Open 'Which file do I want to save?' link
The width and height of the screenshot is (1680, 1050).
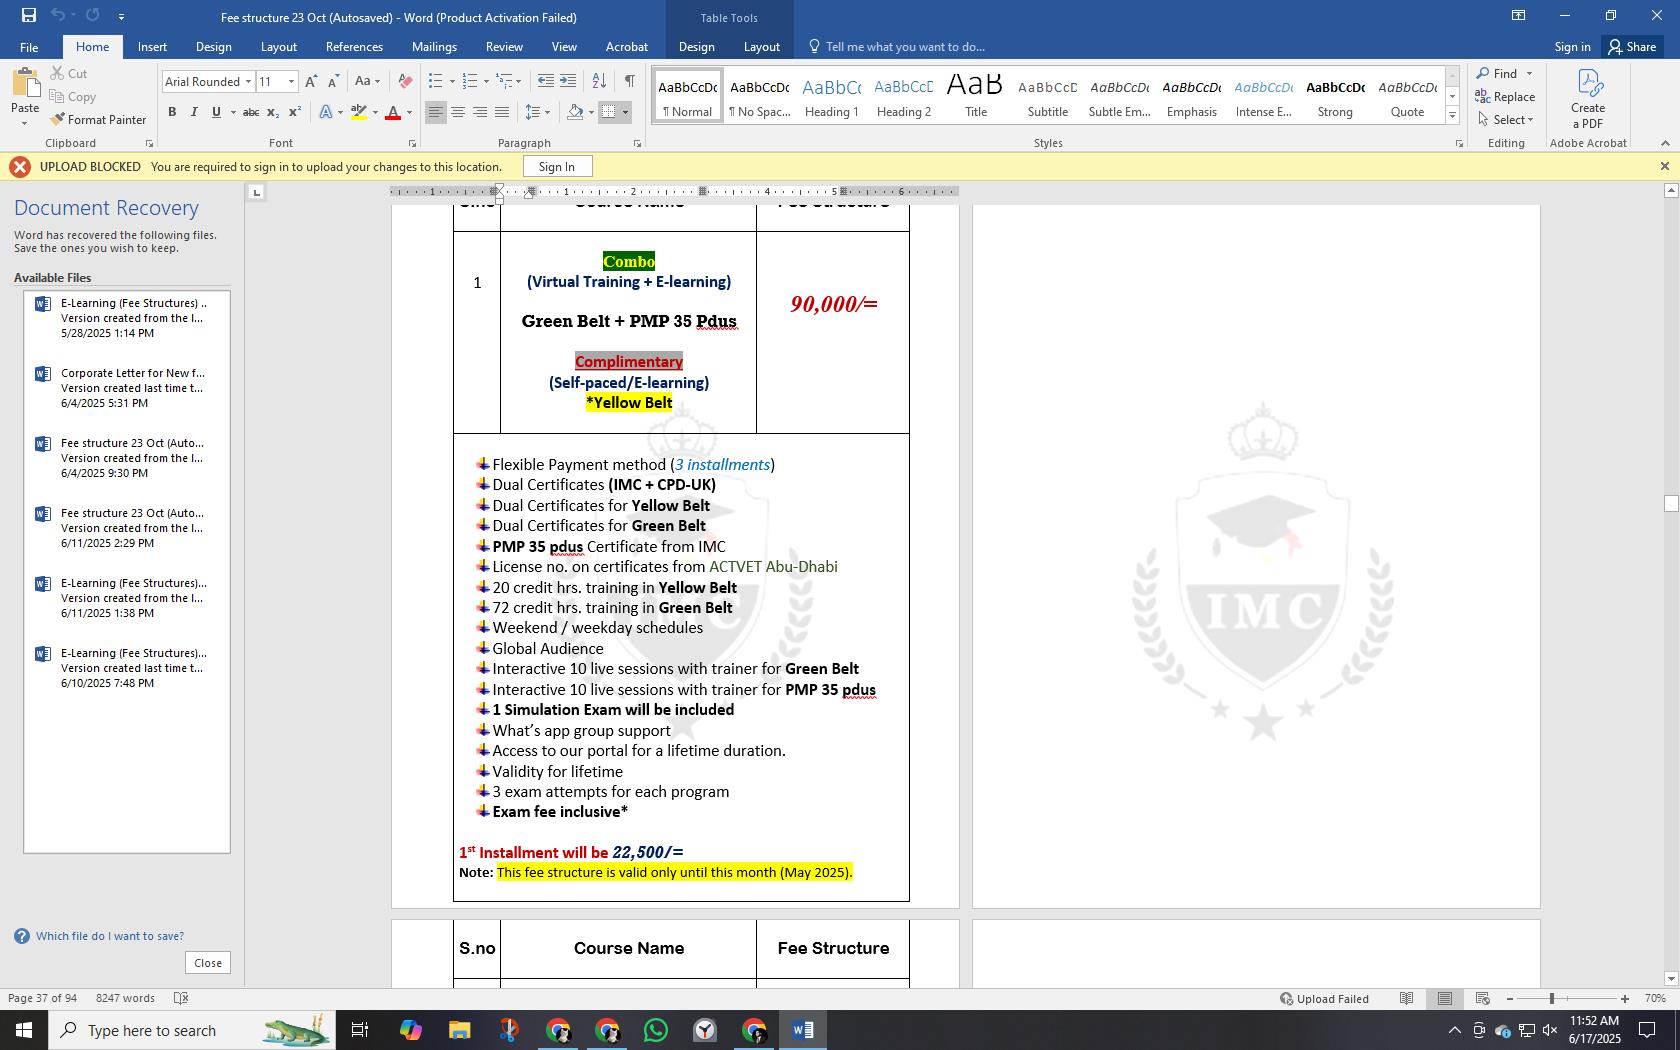[x=110, y=936]
